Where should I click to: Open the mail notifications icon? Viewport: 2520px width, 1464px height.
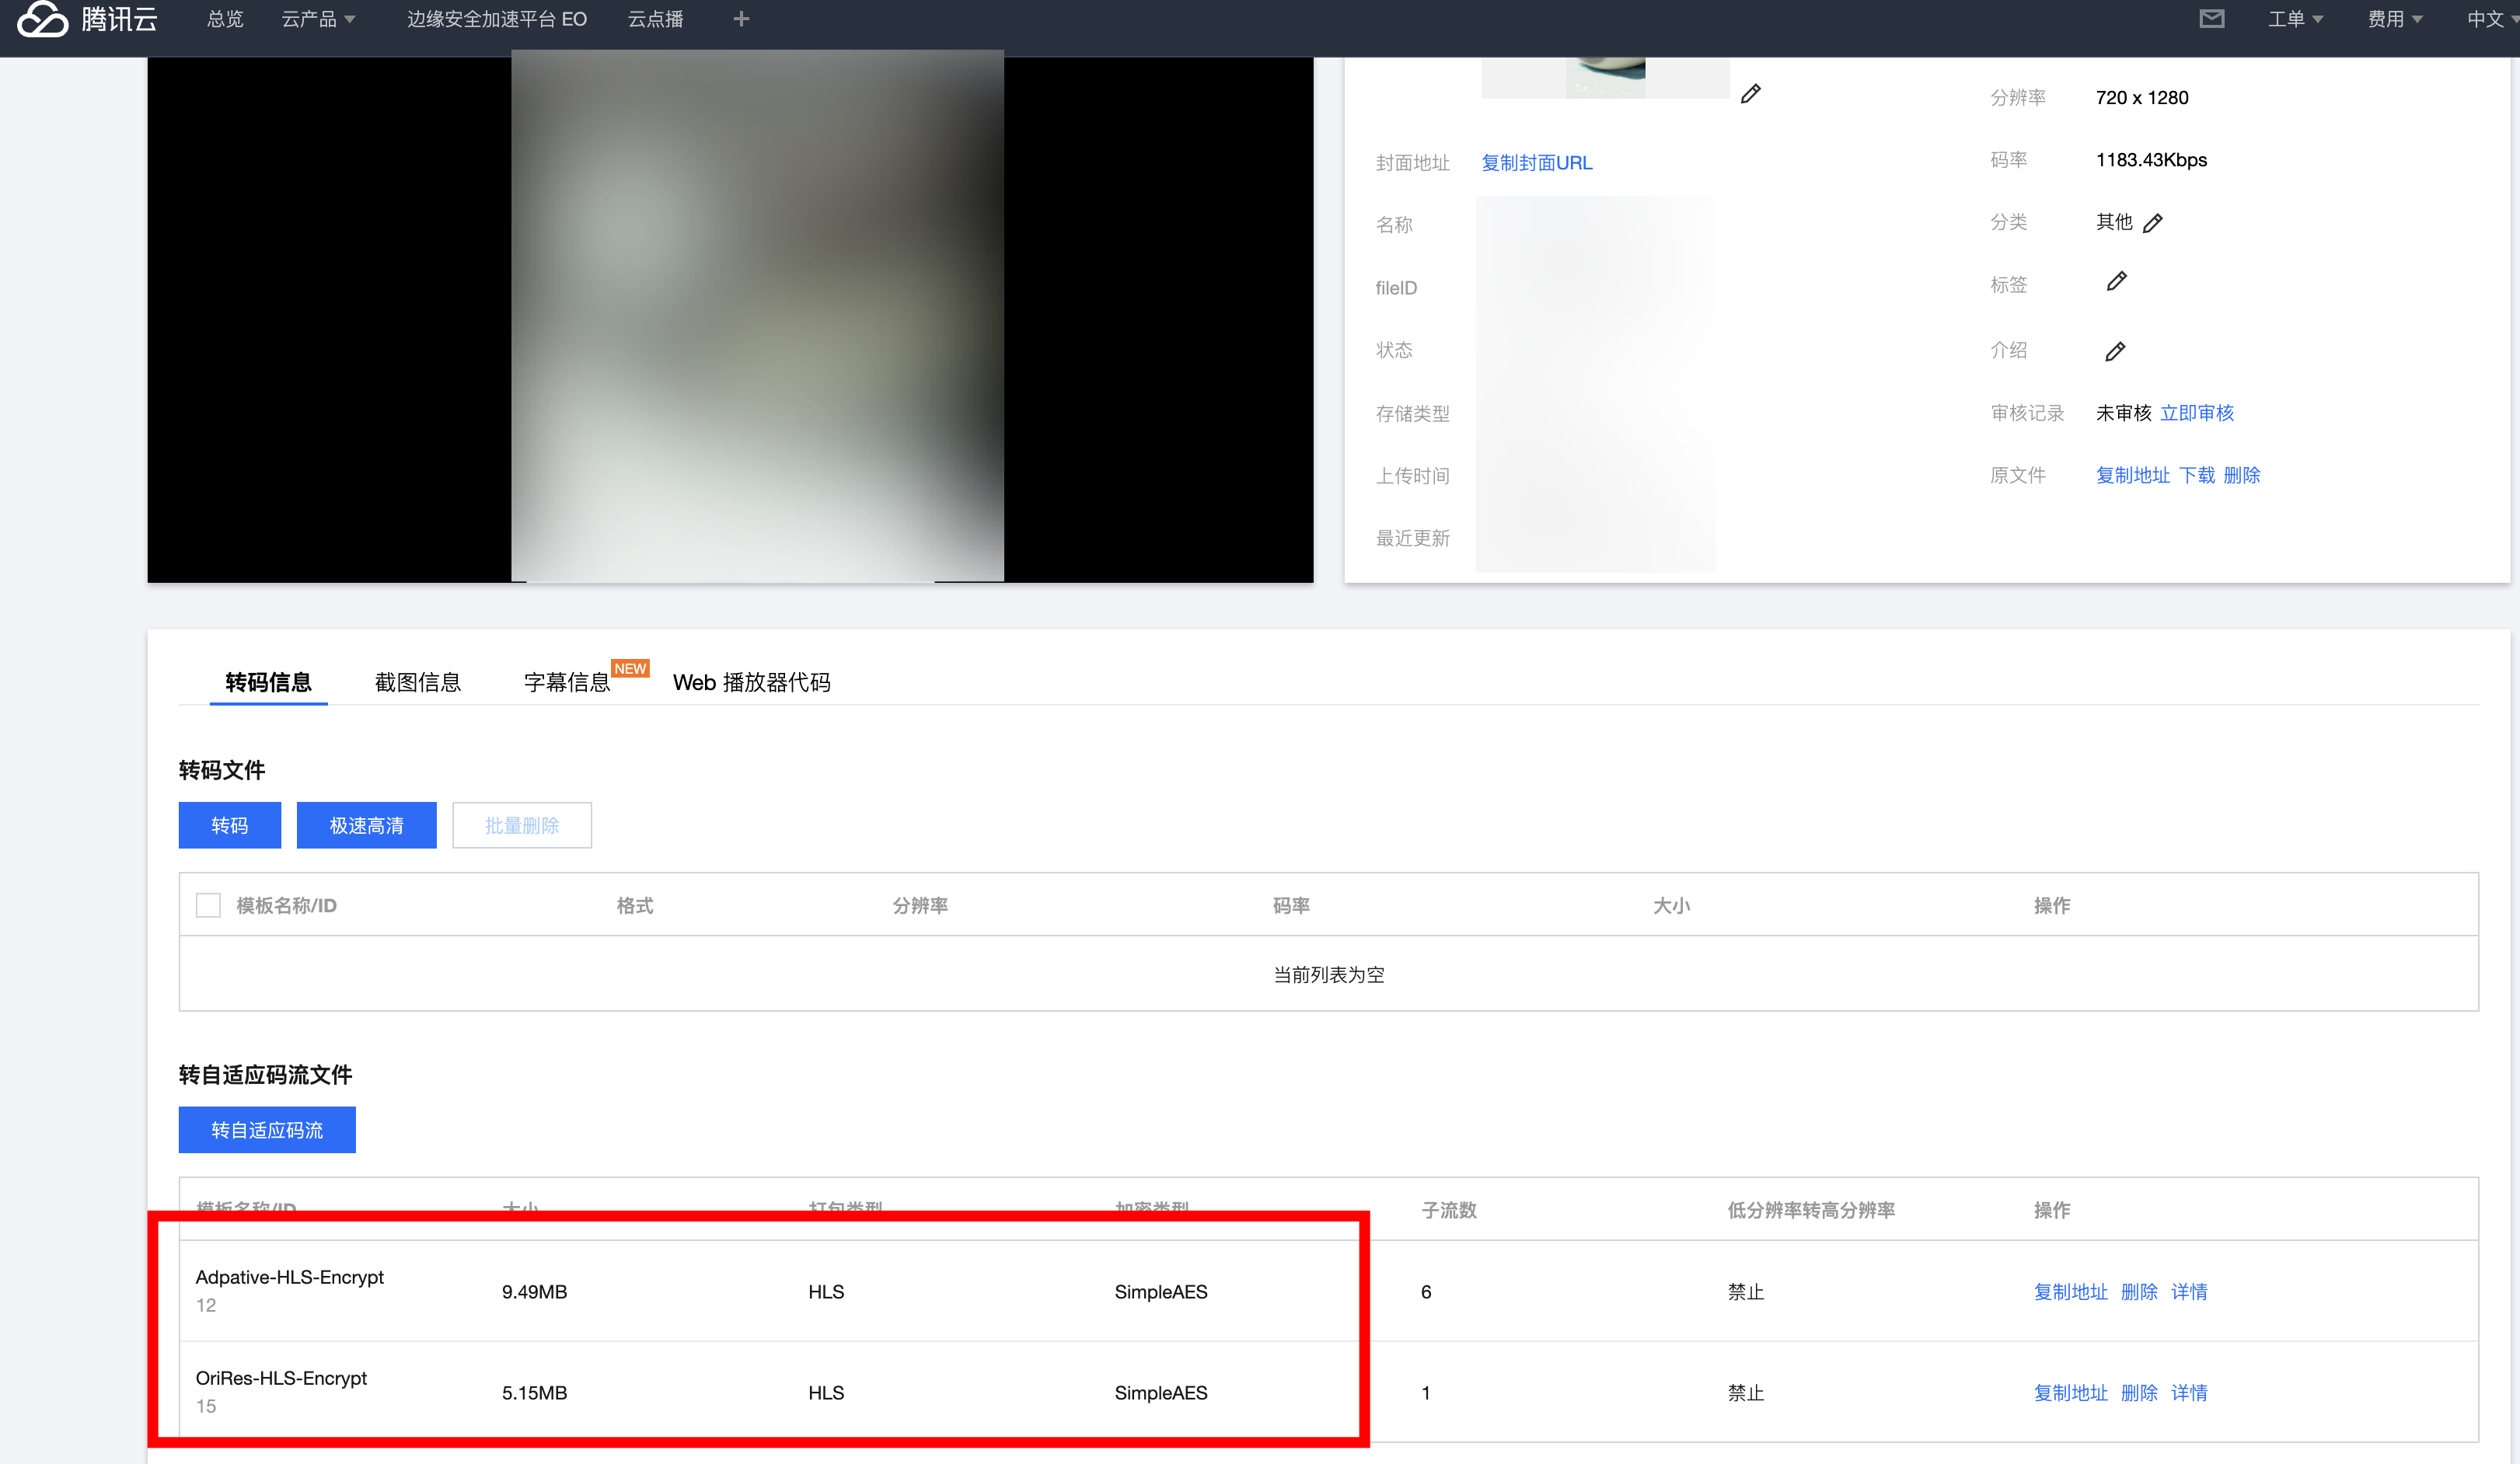click(2211, 19)
